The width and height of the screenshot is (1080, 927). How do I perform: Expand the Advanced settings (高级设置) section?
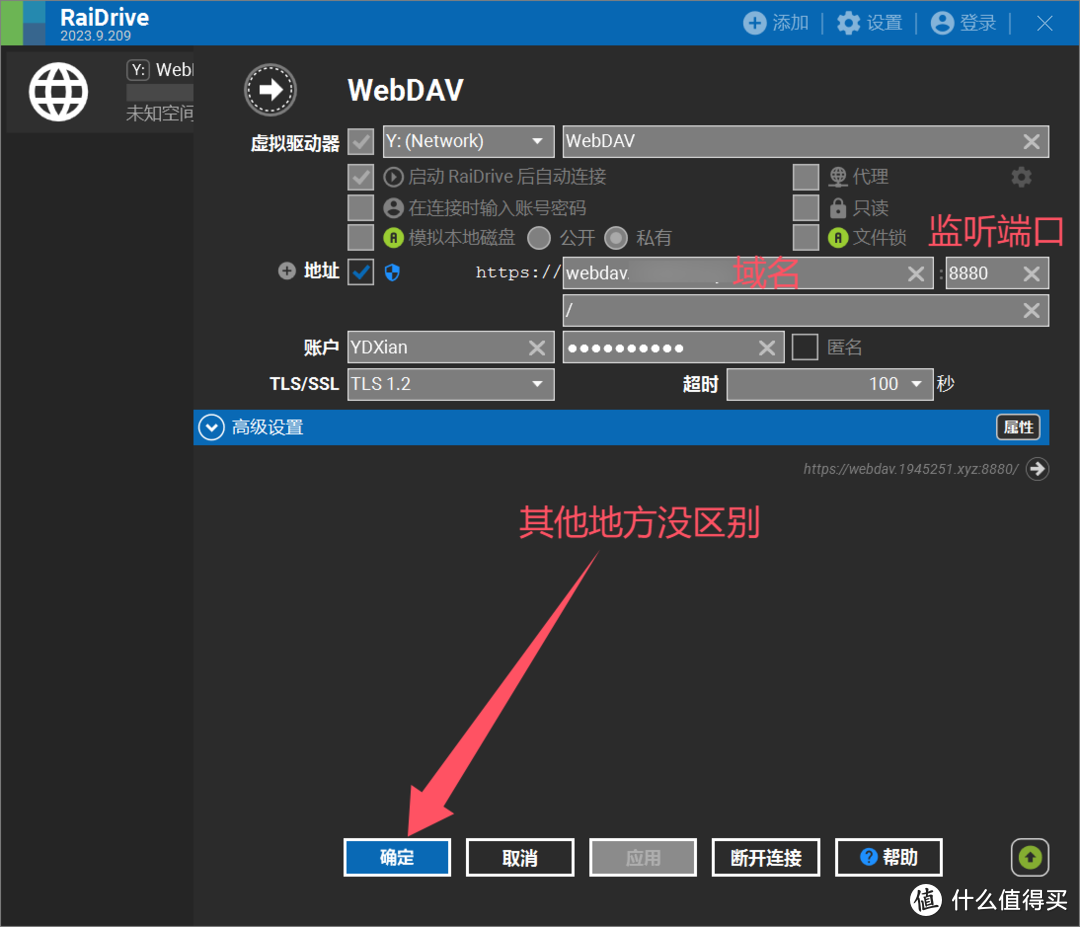tap(211, 428)
